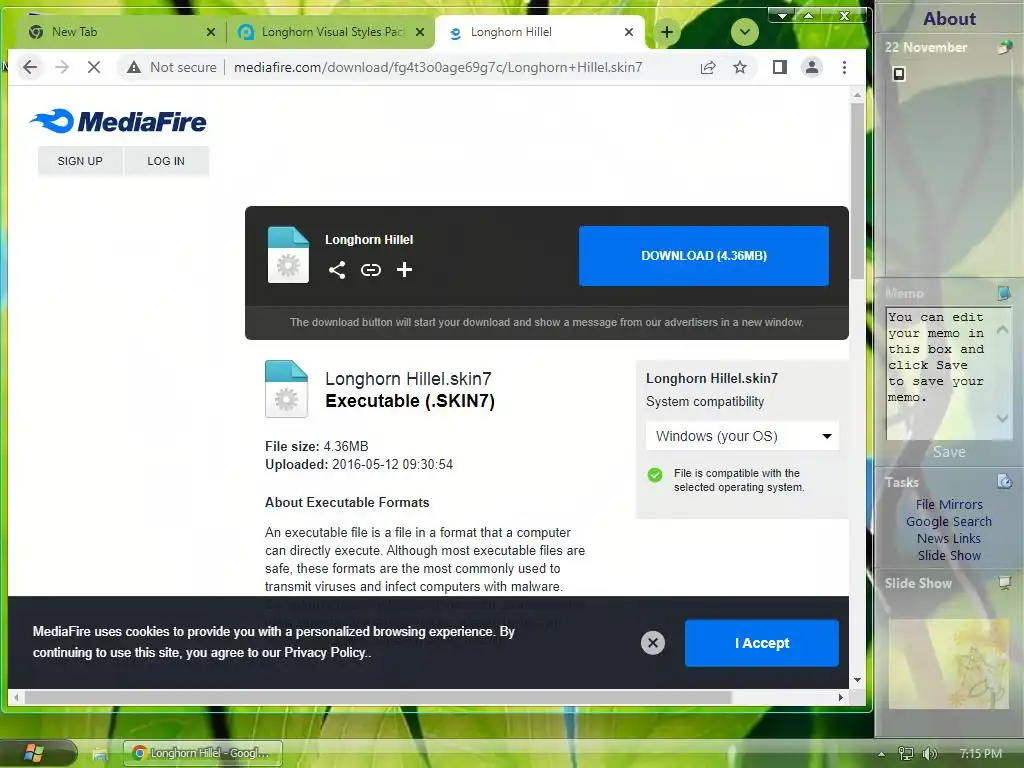Open a new tab with the plus button
Viewport: 1024px width, 768px height.
pos(667,32)
